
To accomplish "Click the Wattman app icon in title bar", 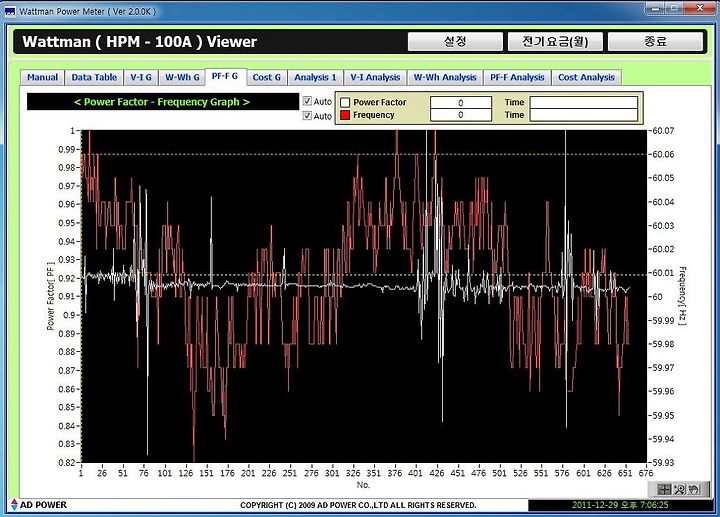I will click(x=10, y=11).
